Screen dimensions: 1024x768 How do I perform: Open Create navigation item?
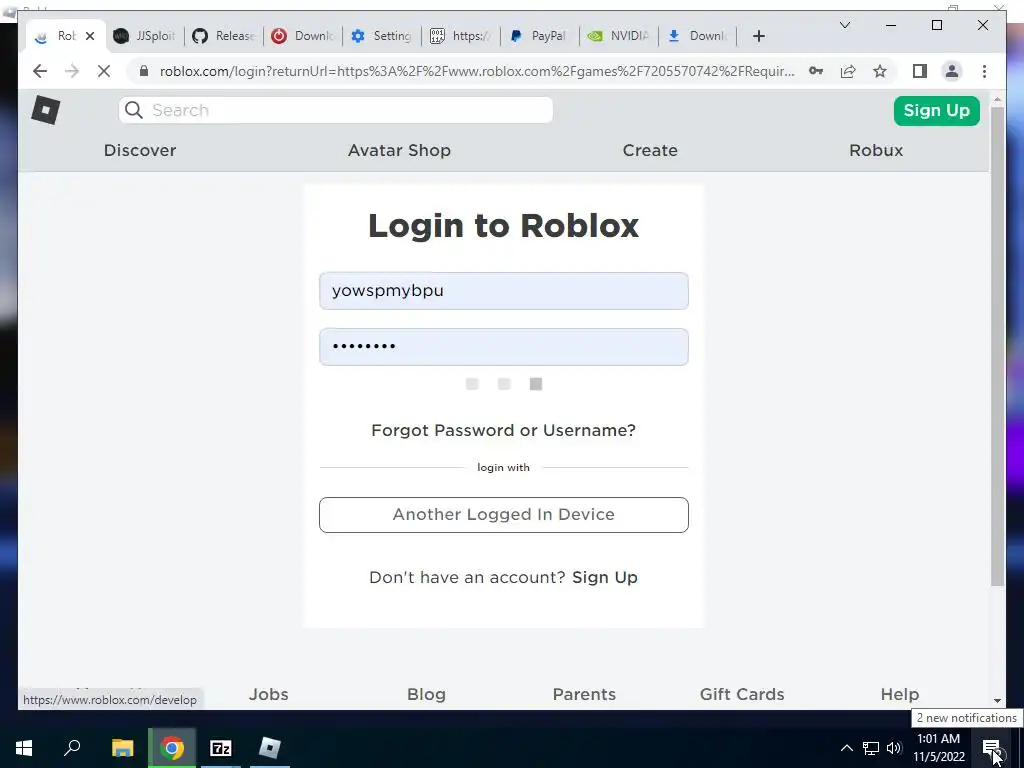point(650,150)
